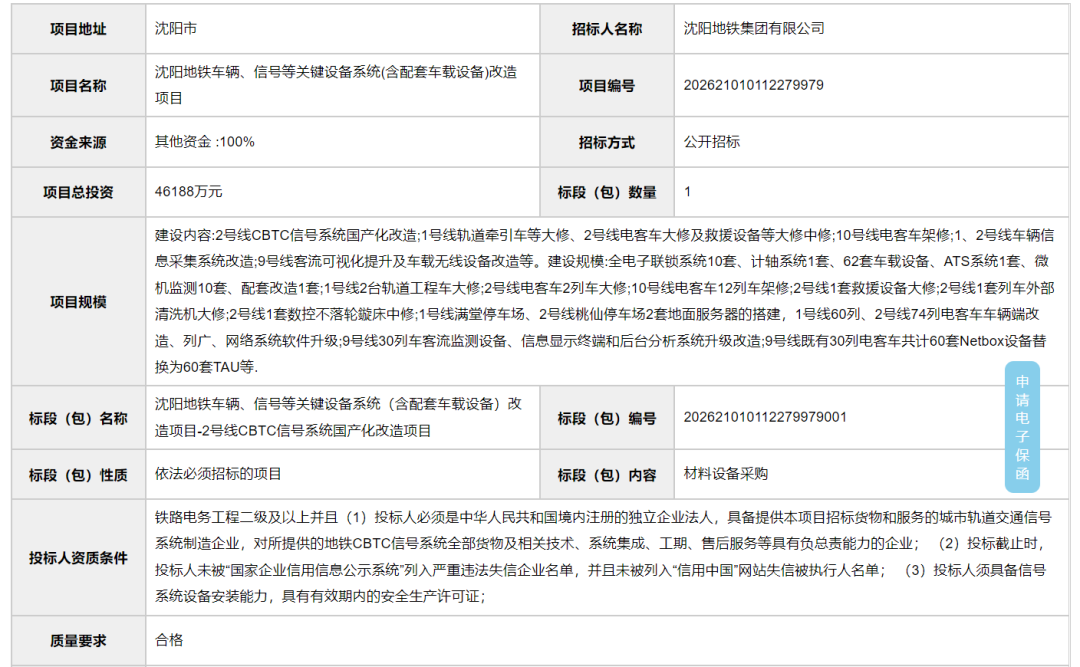The height and width of the screenshot is (667, 1080).
Task: Click the 依法必须招标的项目 value
Action: [x=218, y=474]
